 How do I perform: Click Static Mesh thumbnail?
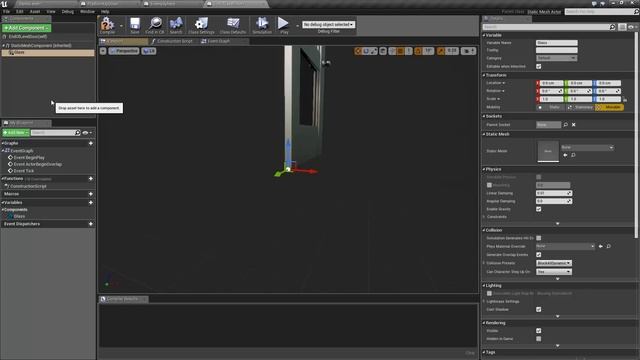[548, 151]
